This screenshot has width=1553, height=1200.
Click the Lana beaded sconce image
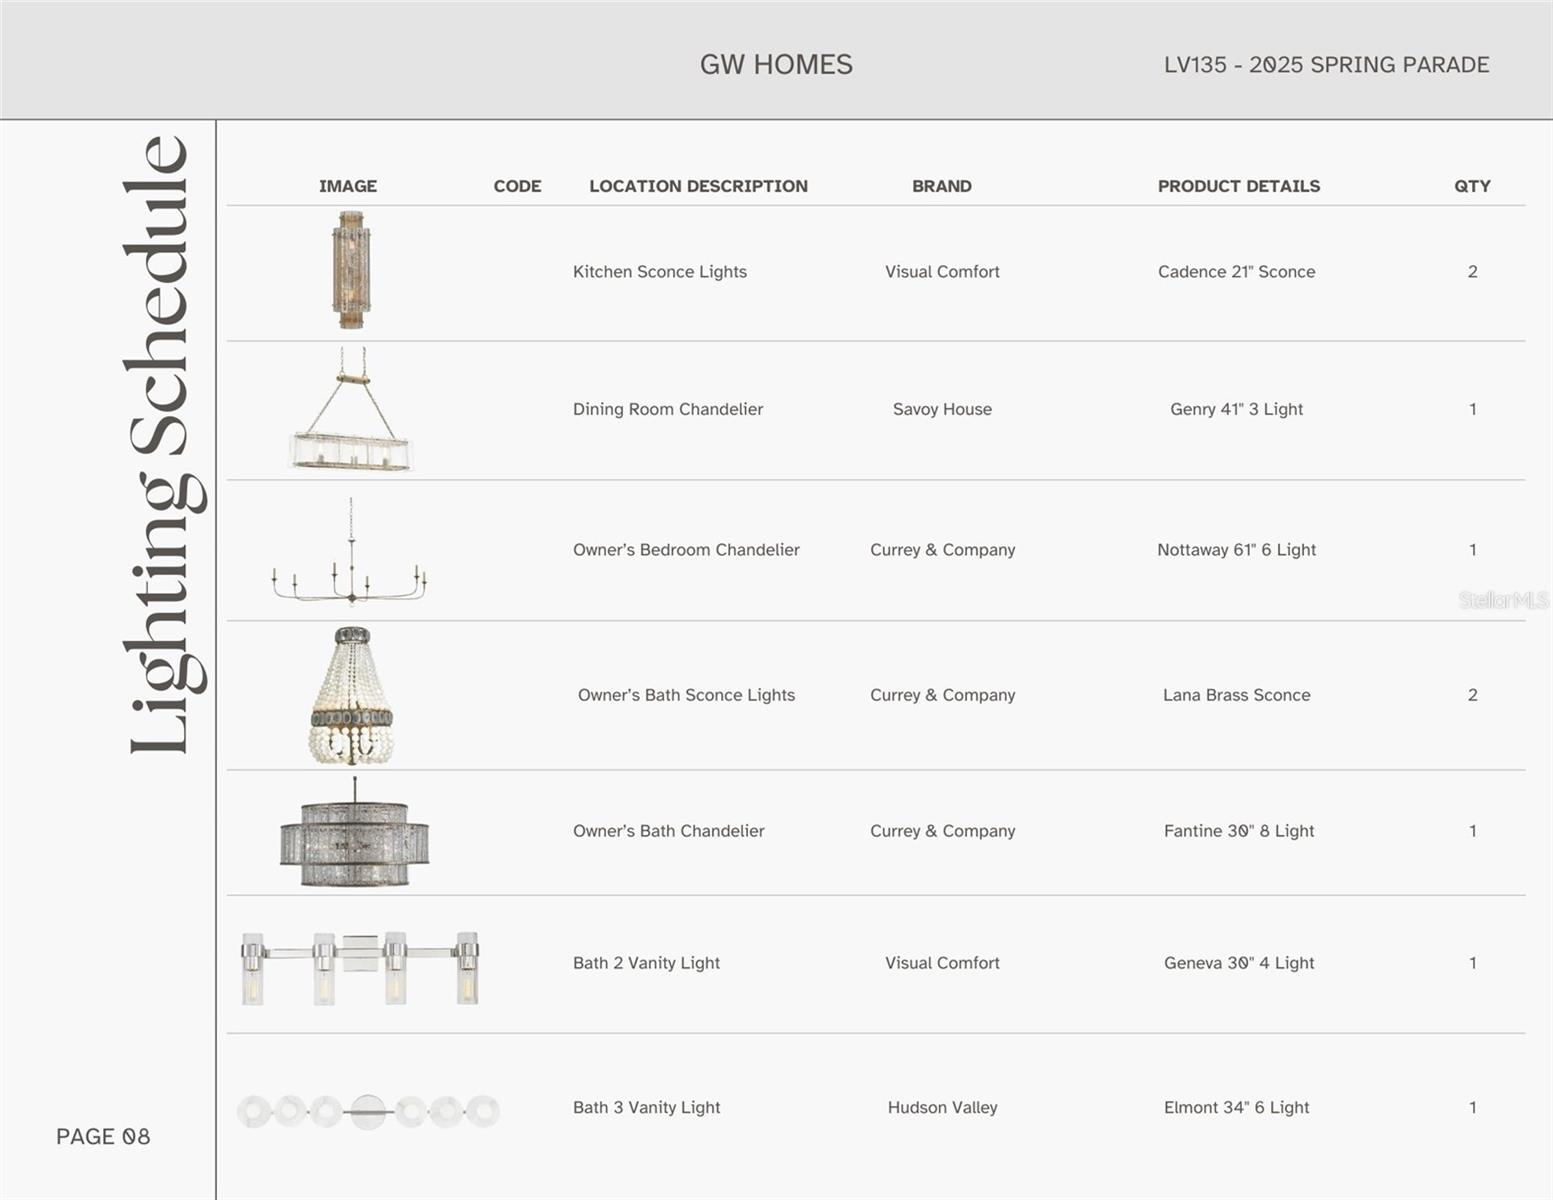click(x=351, y=696)
